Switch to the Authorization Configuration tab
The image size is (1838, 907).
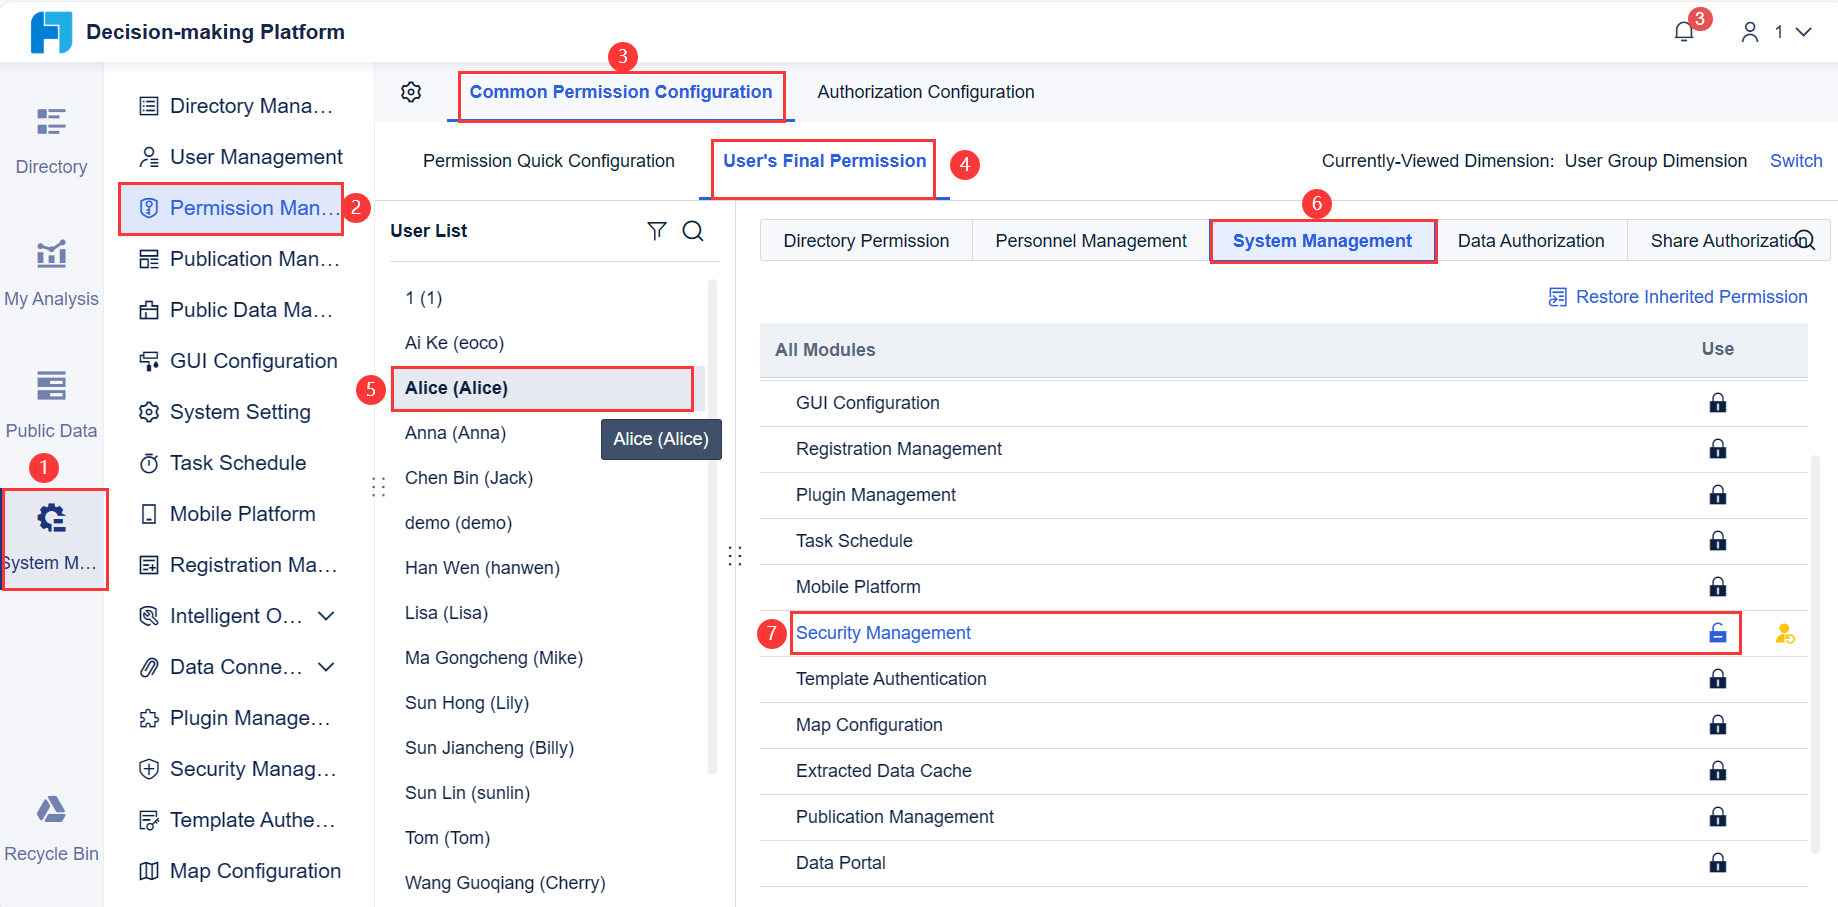(x=924, y=91)
